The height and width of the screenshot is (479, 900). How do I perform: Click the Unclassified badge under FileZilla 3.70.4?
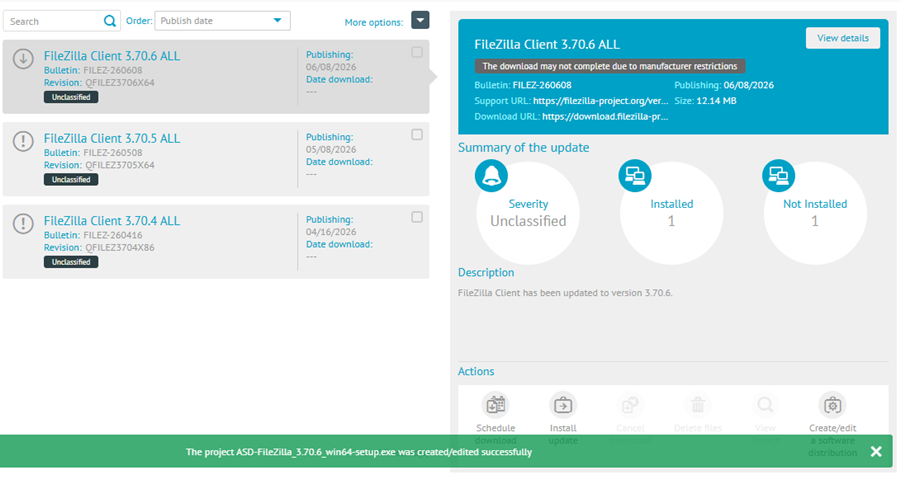[71, 262]
